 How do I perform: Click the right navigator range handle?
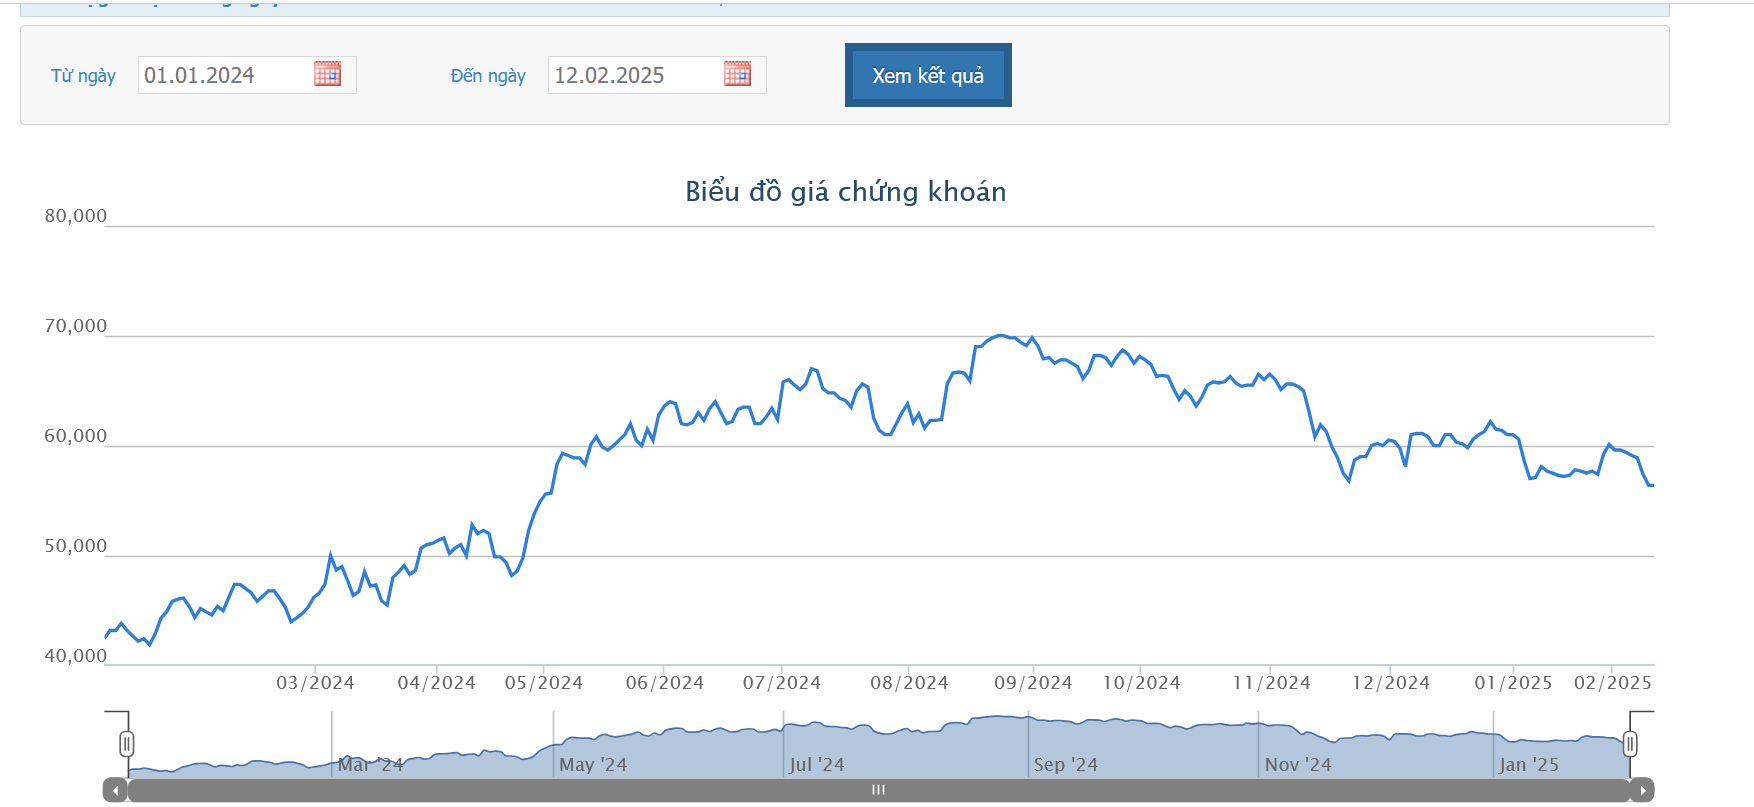1630,744
